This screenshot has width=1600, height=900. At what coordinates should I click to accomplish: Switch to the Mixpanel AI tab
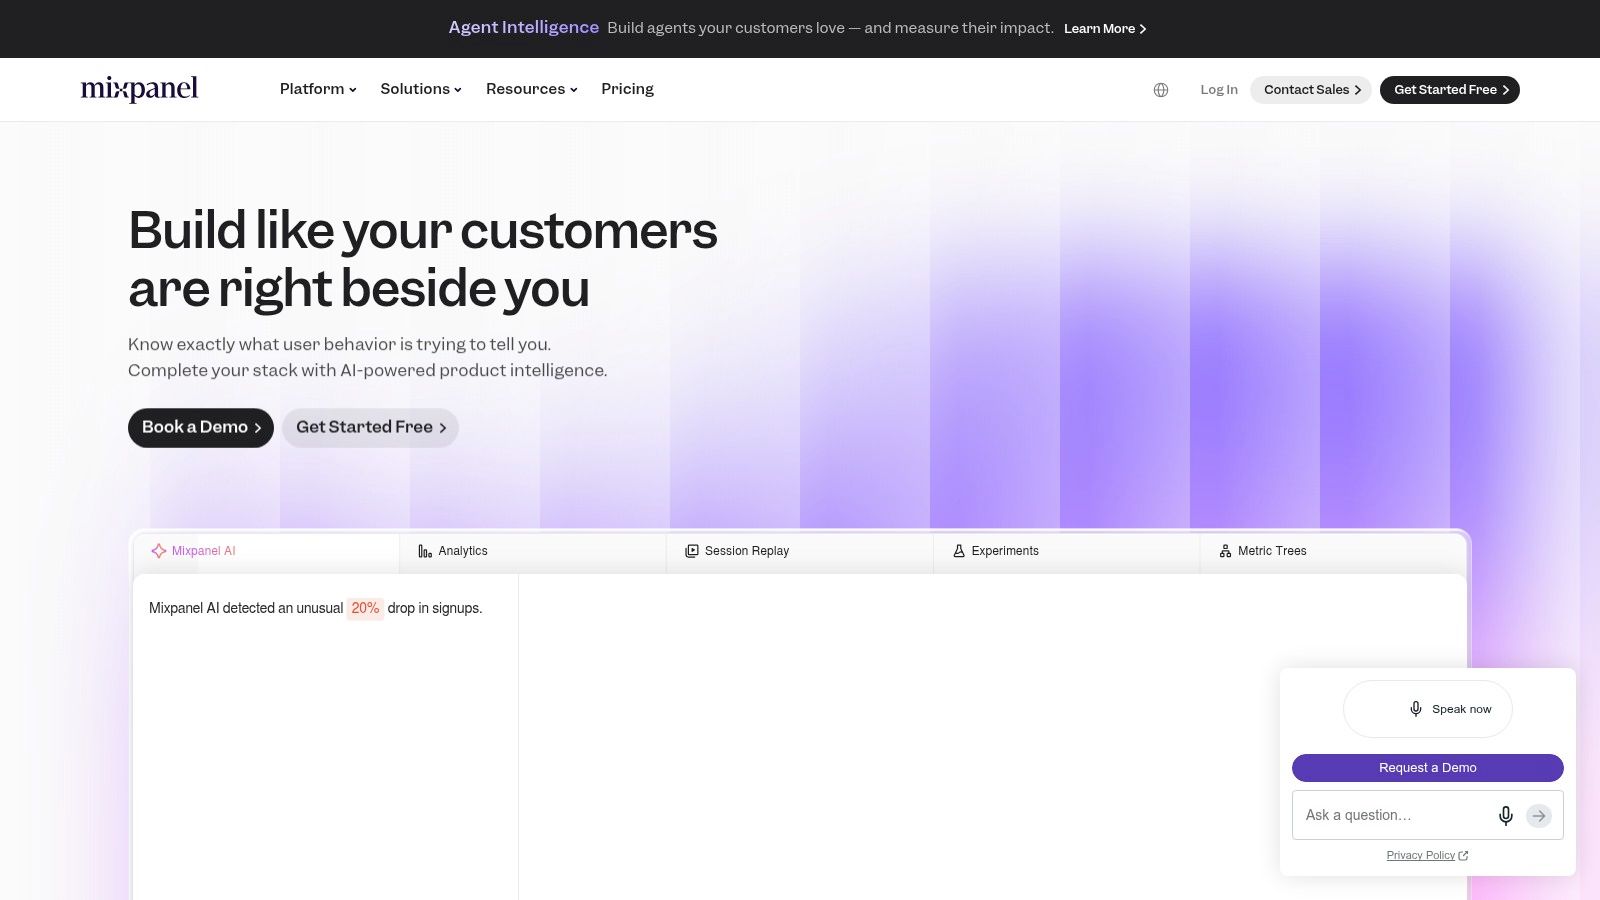[266, 551]
